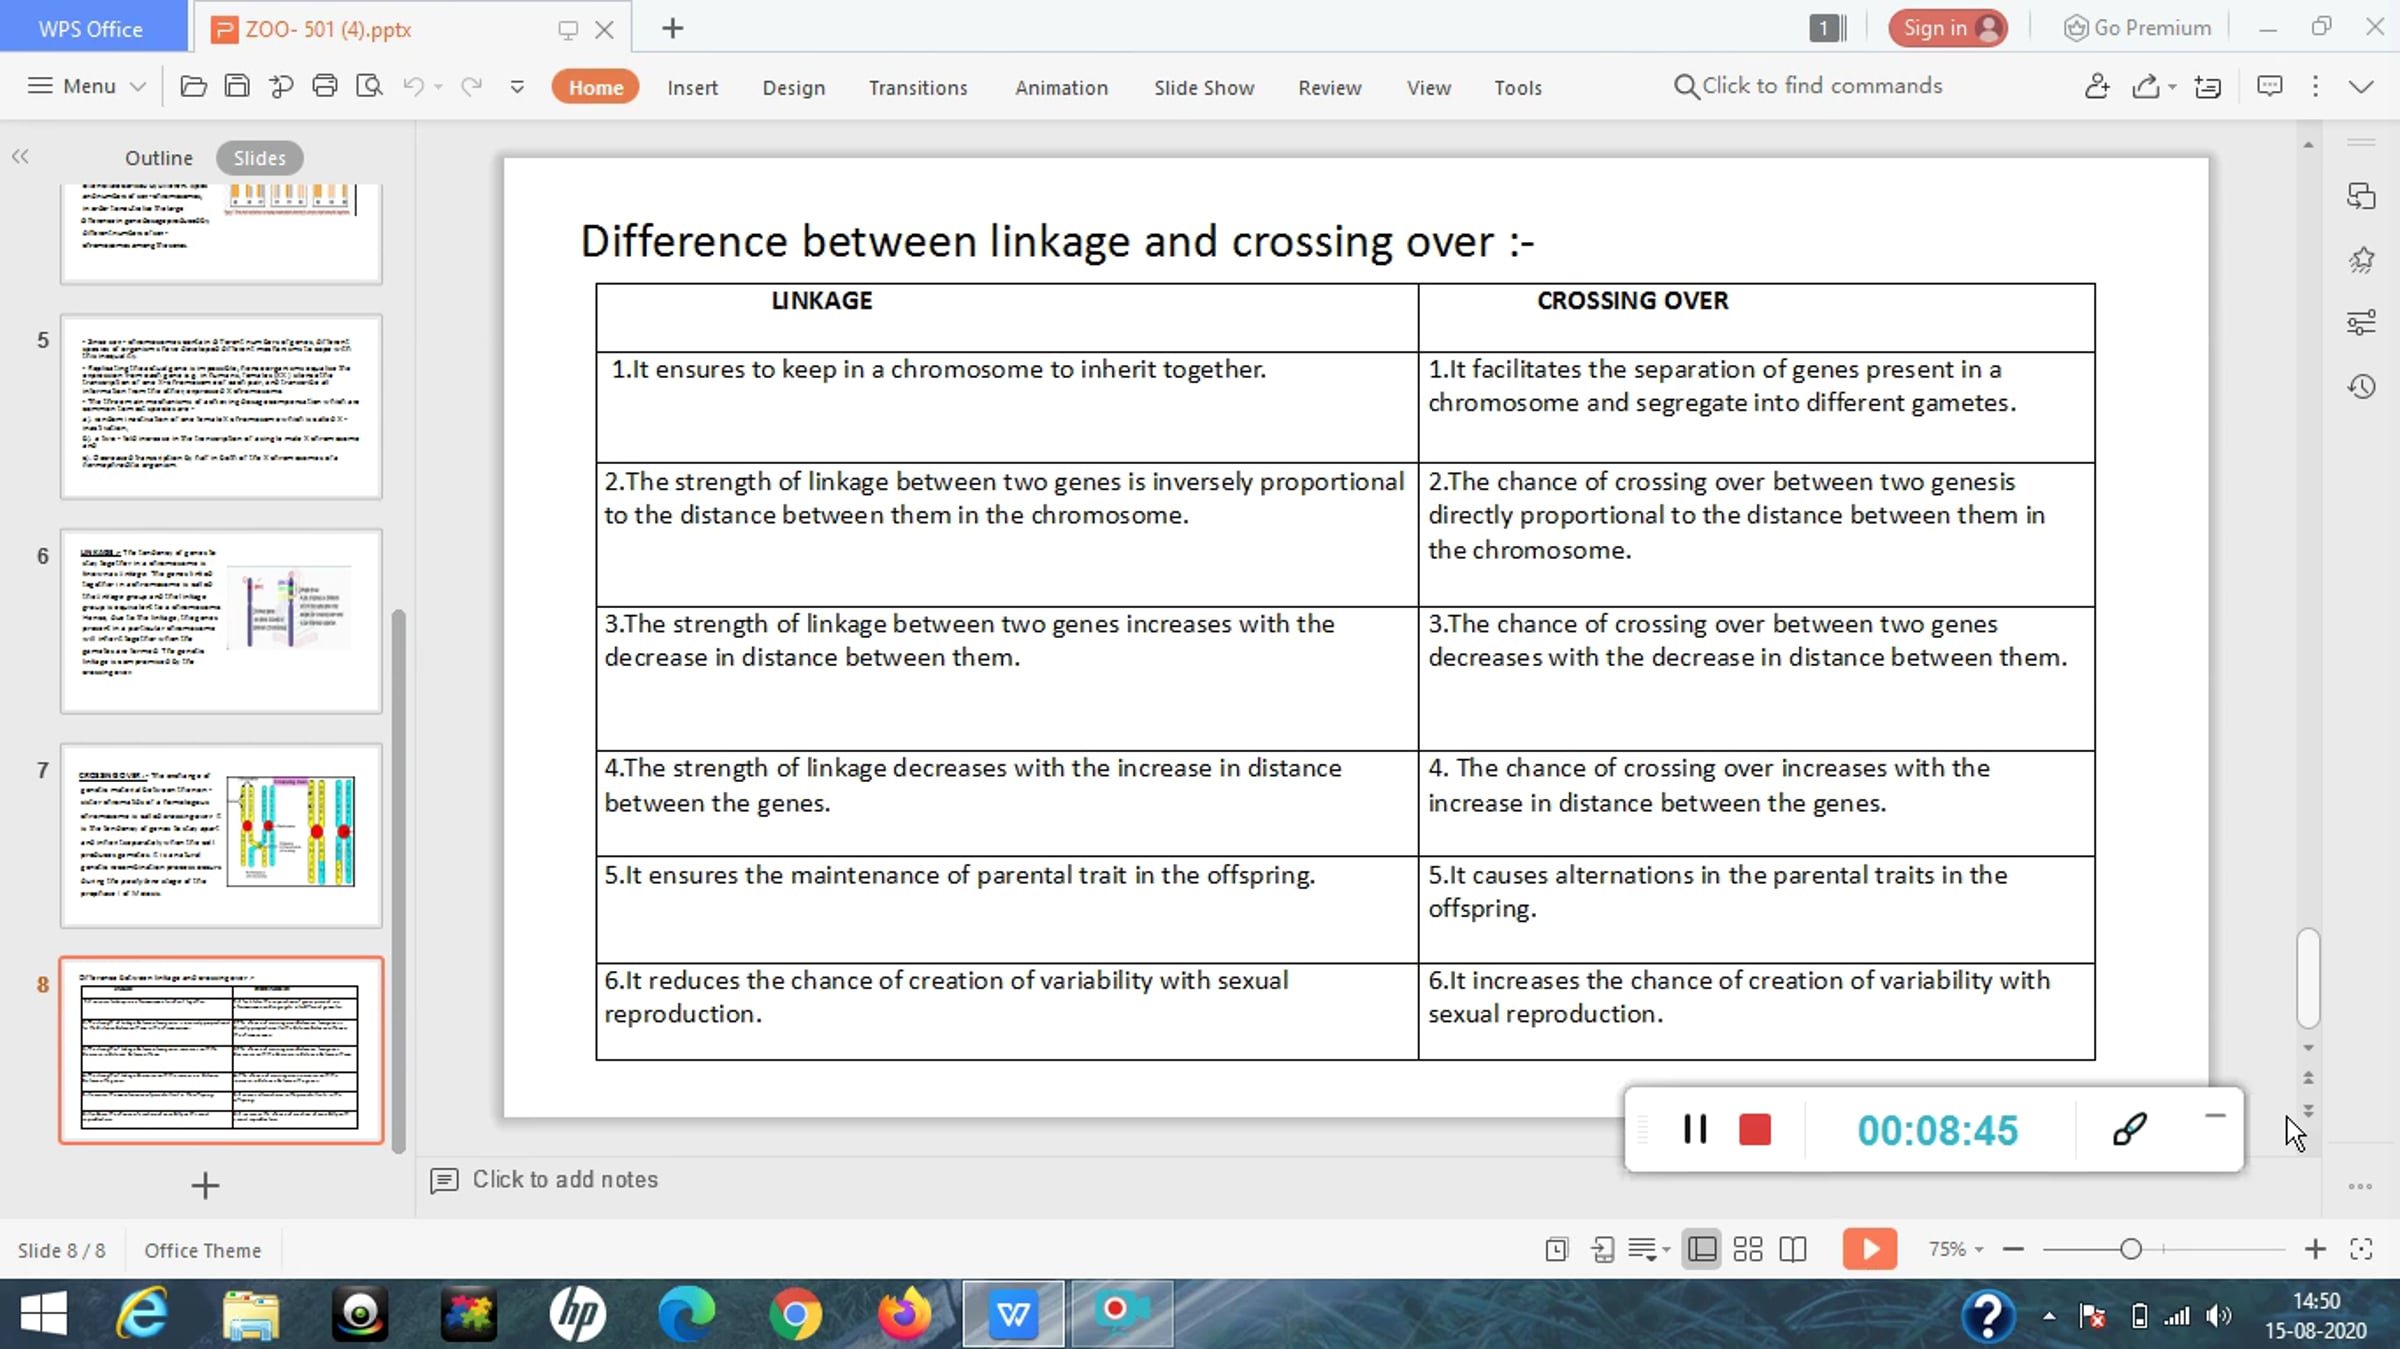This screenshot has height=1349, width=2400.
Task: Pause the screen recording
Action: [x=1695, y=1130]
